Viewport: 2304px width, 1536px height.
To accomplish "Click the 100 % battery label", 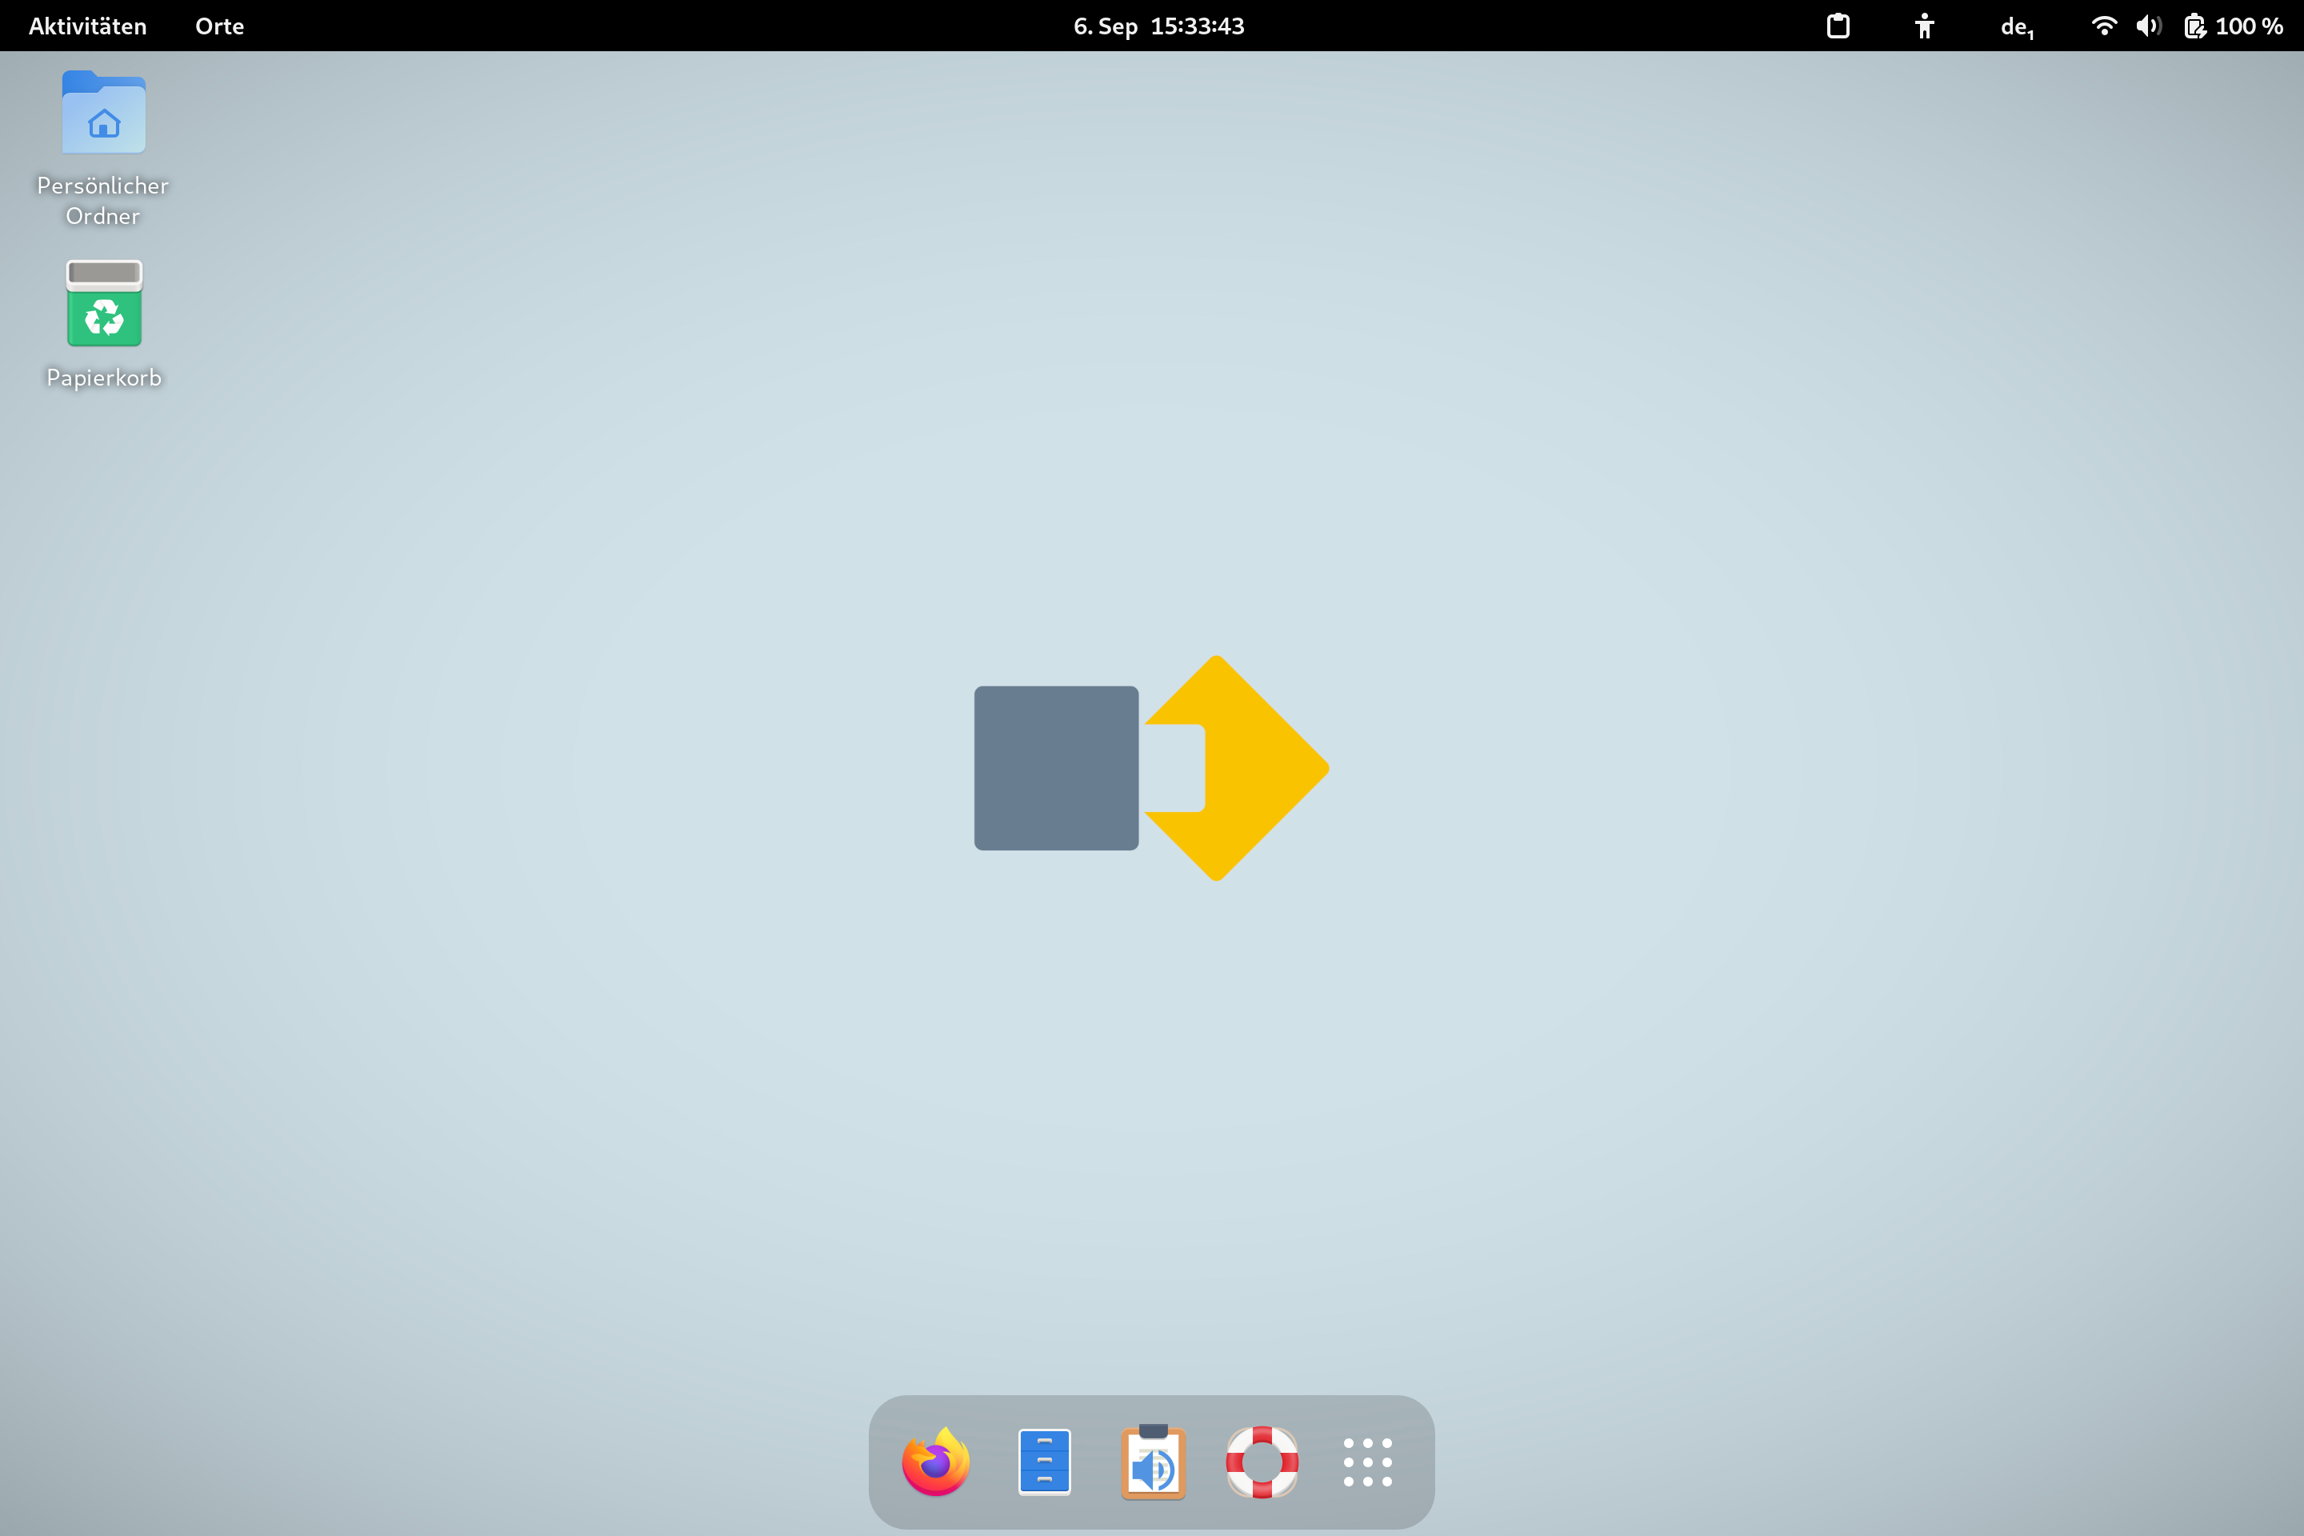I will (2249, 26).
